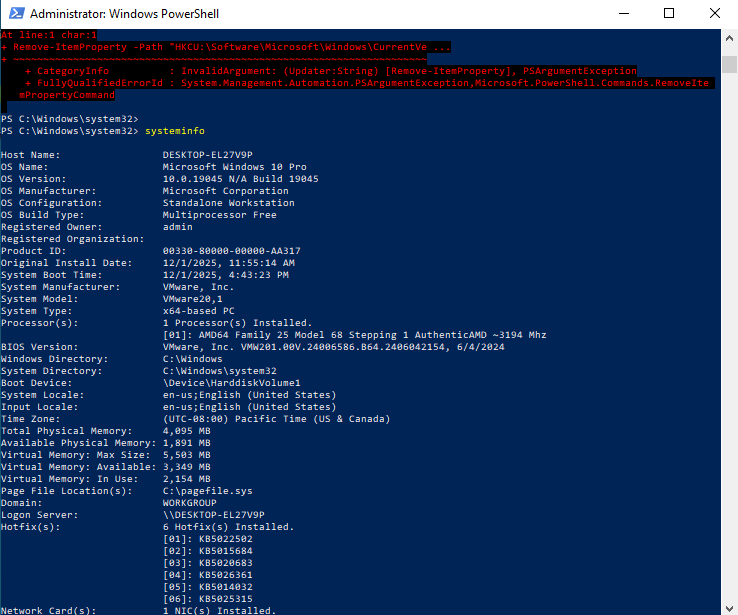Click the 'Network Card(s):' label
The height and width of the screenshot is (615, 738).
pos(48,610)
